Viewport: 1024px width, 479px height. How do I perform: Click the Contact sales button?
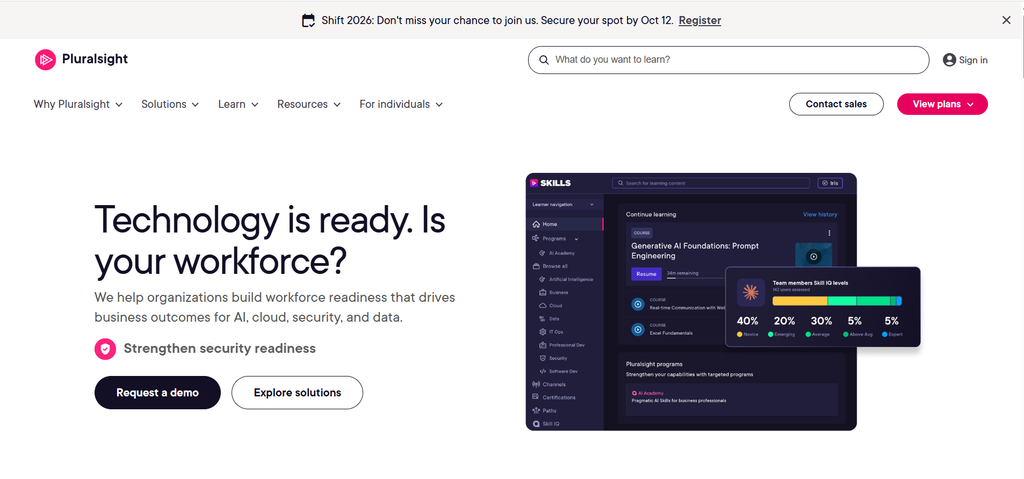pyautogui.click(x=836, y=104)
